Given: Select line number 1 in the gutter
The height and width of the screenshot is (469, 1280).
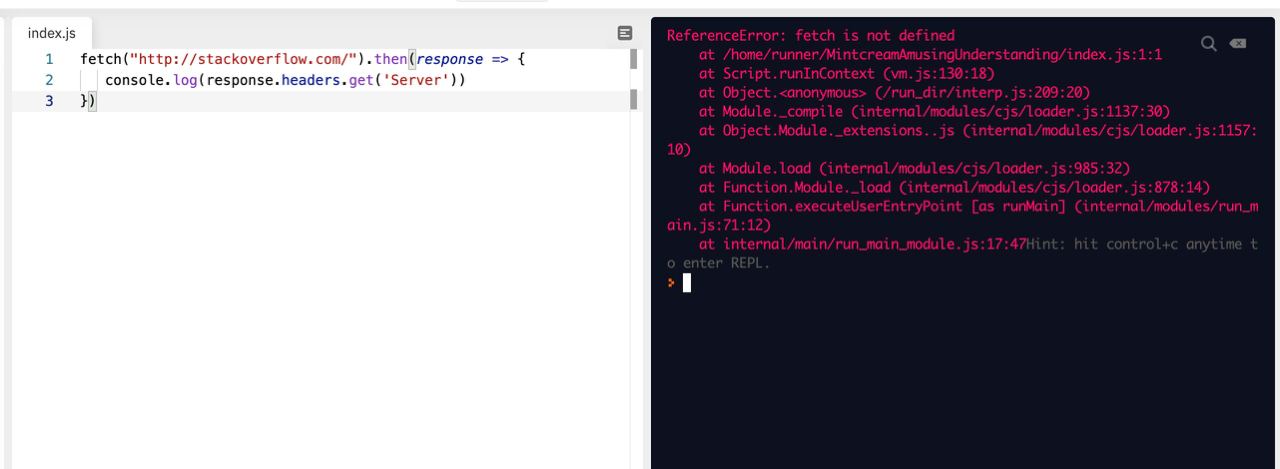Looking at the screenshot, I should pos(49,59).
